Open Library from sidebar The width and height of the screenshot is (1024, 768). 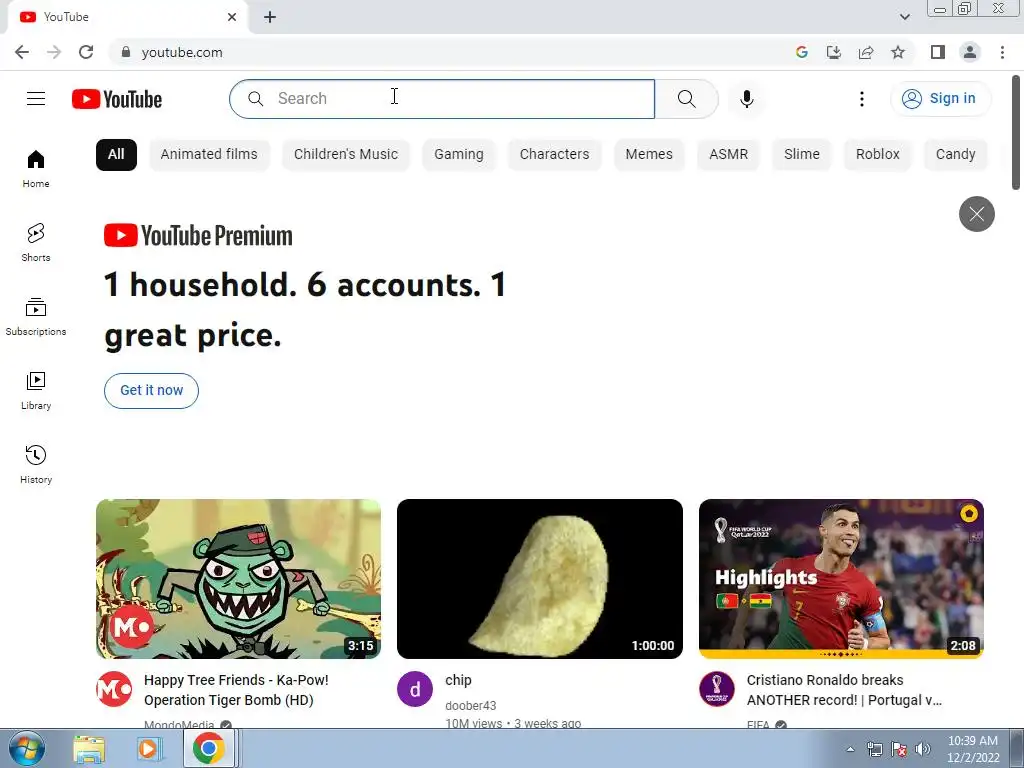click(36, 390)
